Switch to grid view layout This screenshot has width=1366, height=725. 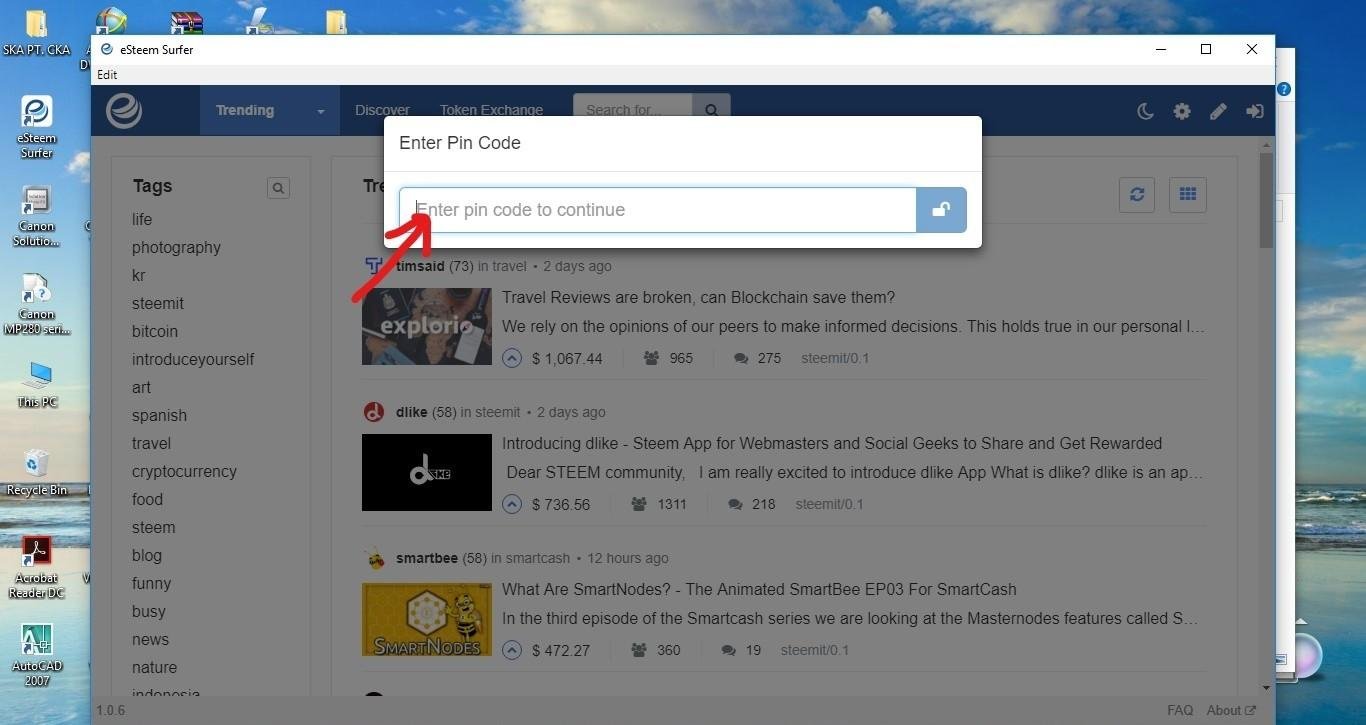pos(1188,194)
